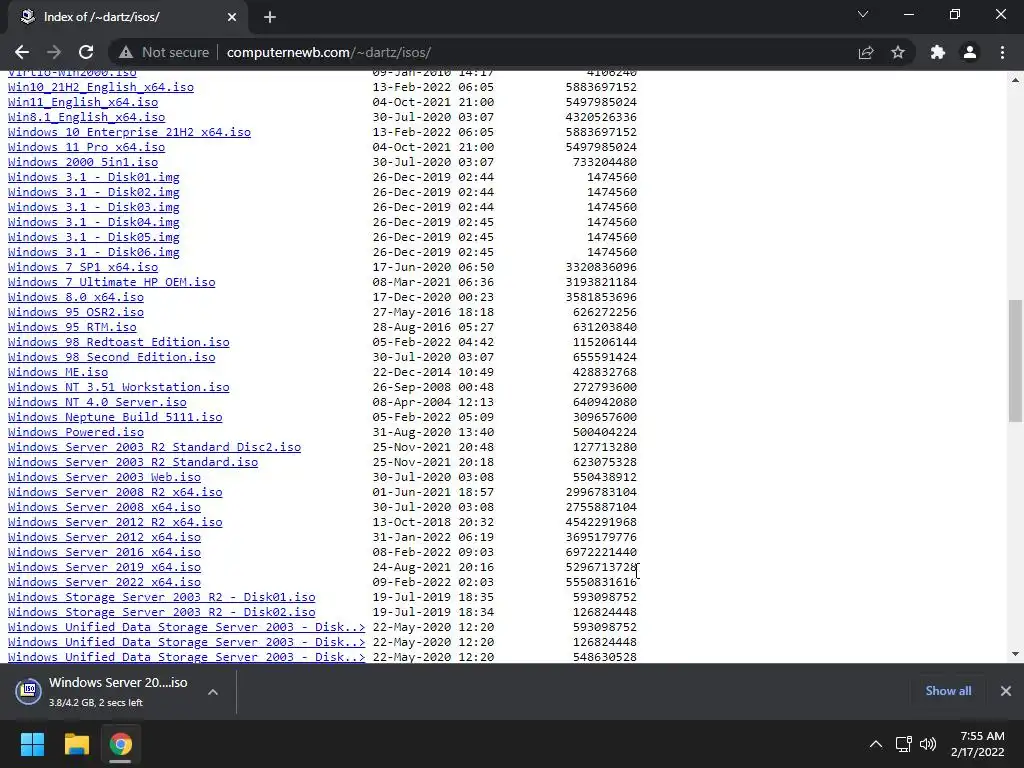Image resolution: width=1024 pixels, height=768 pixels.
Task: Select date 13-Oct-2018 20:32
Action: [433, 522]
